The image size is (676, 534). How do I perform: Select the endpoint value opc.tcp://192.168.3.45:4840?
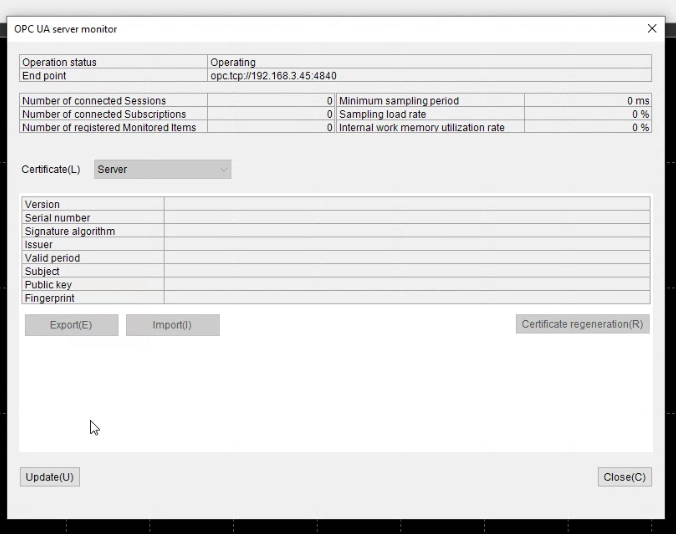273,76
